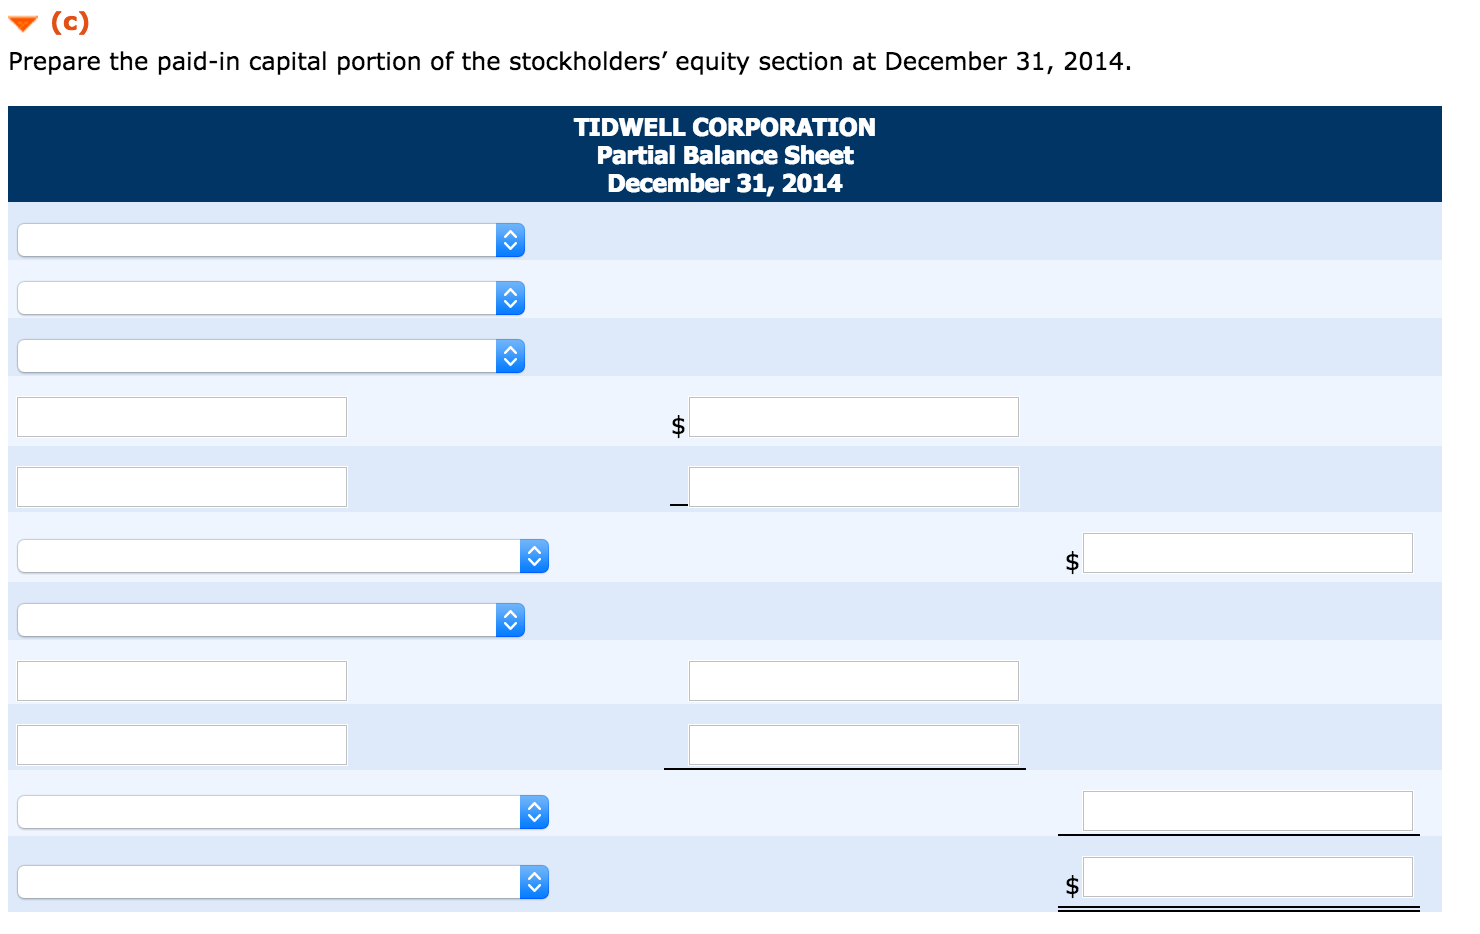Collapse the orange triangle next to part (c)
Image resolution: width=1480 pixels, height=934 pixels.
(22, 22)
